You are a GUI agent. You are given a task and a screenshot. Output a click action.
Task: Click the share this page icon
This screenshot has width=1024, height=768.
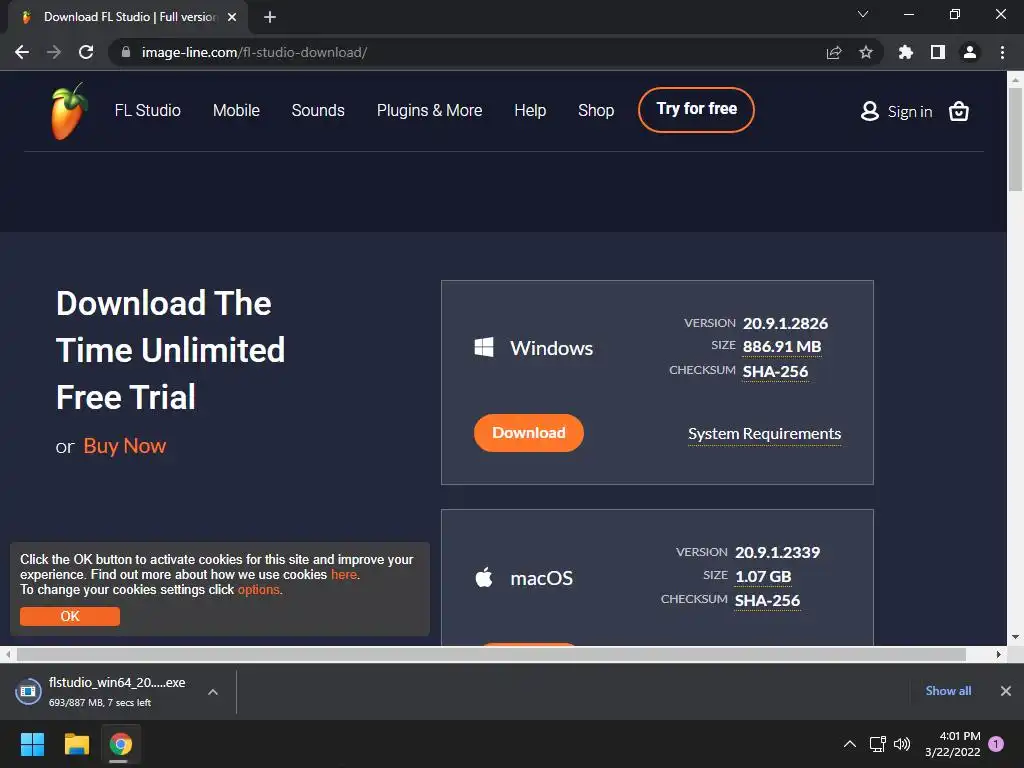click(x=834, y=52)
